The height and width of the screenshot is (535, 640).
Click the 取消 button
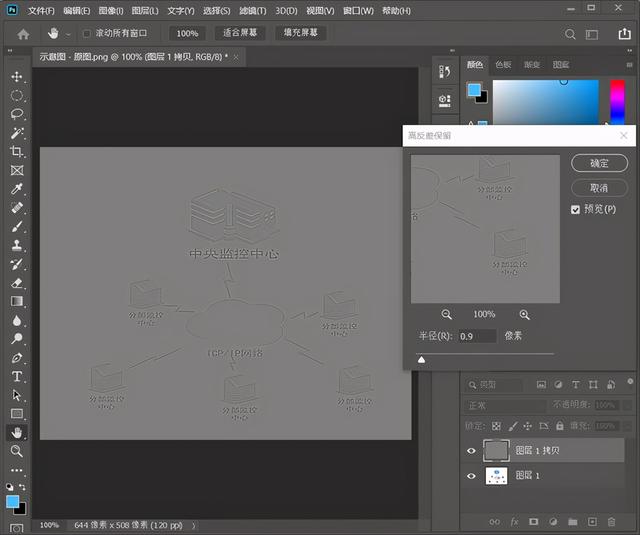tap(599, 188)
